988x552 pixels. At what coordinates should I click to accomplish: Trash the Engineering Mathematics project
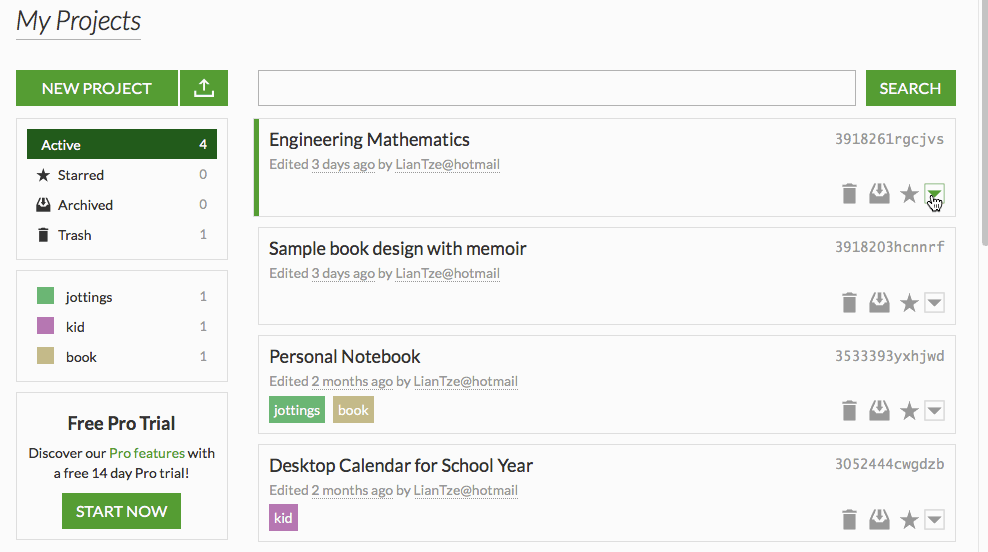pyautogui.click(x=849, y=194)
